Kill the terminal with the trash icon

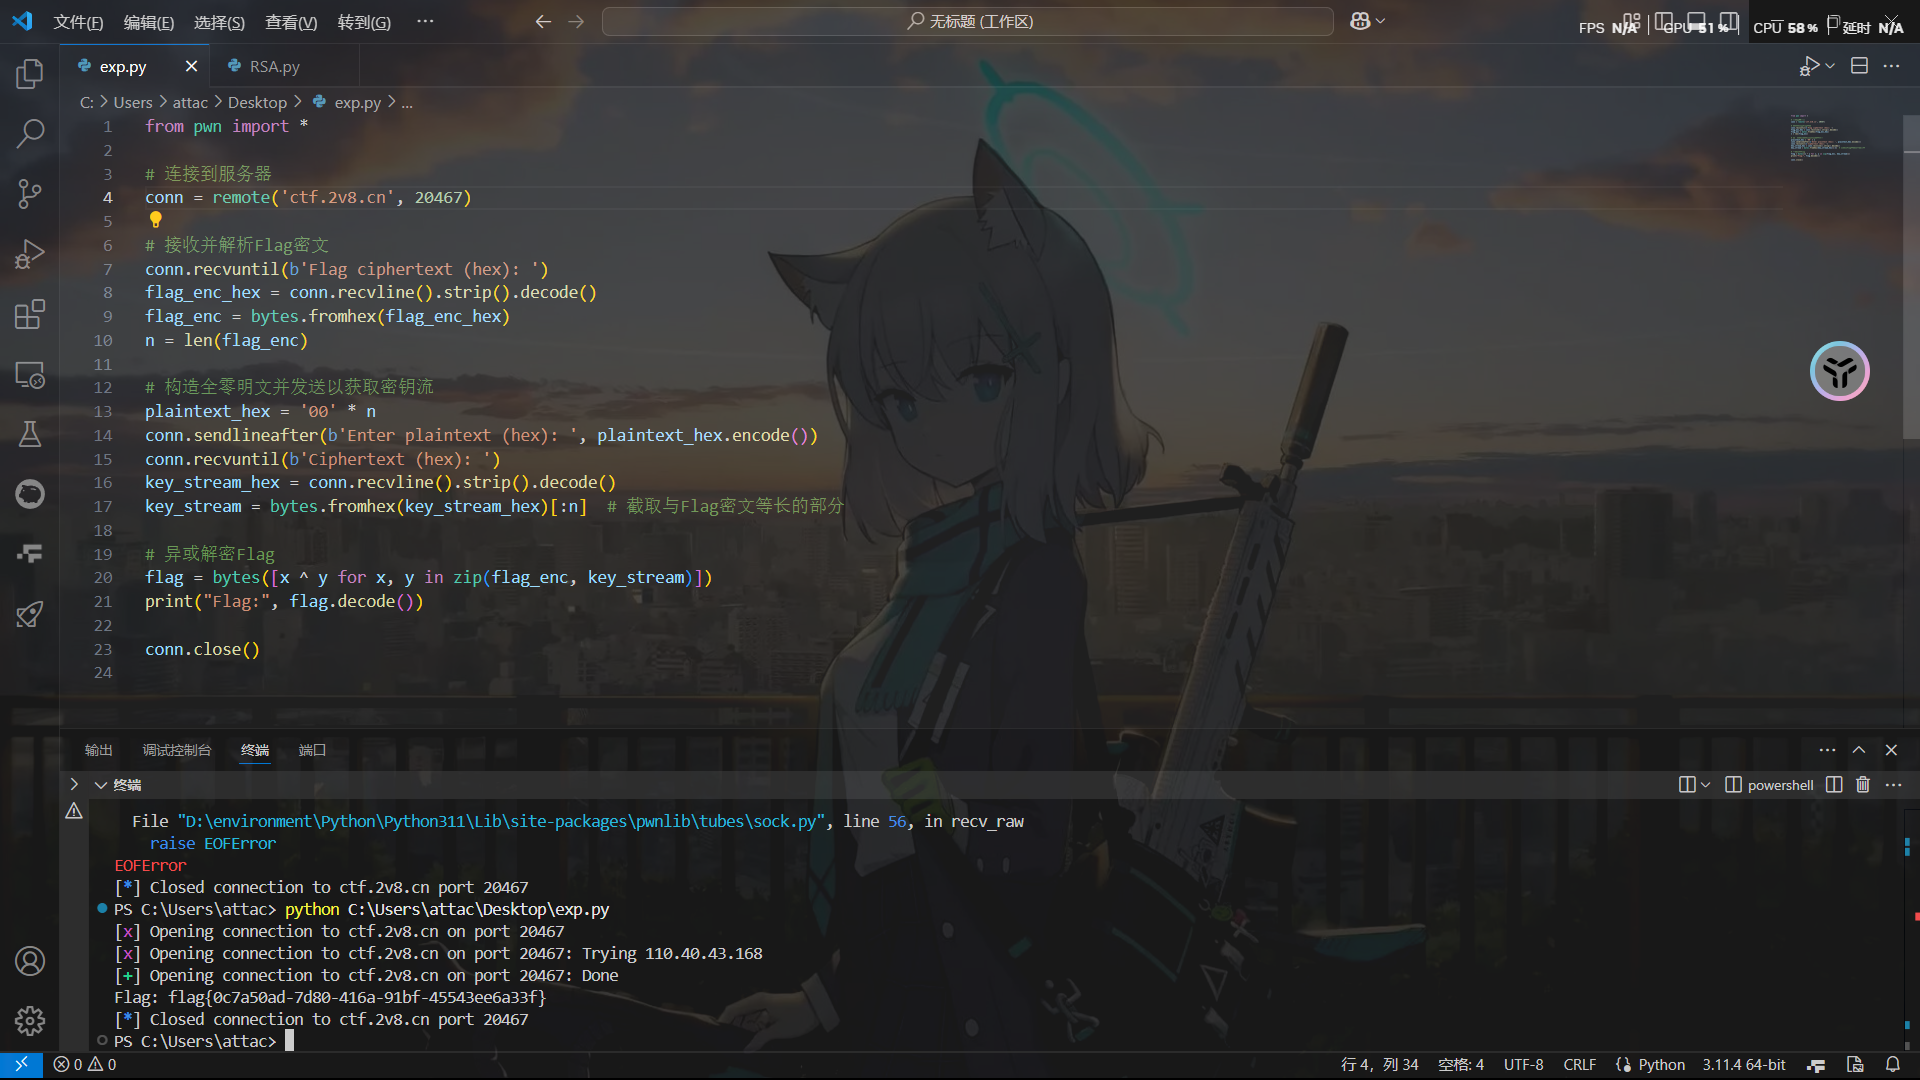pos(1862,785)
